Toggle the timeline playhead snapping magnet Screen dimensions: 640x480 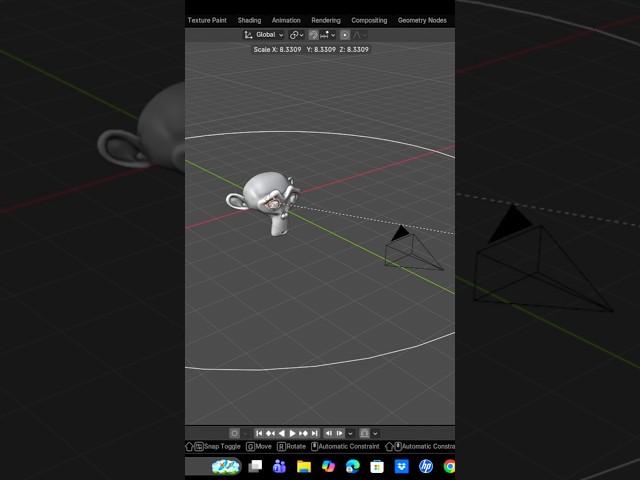[364, 433]
